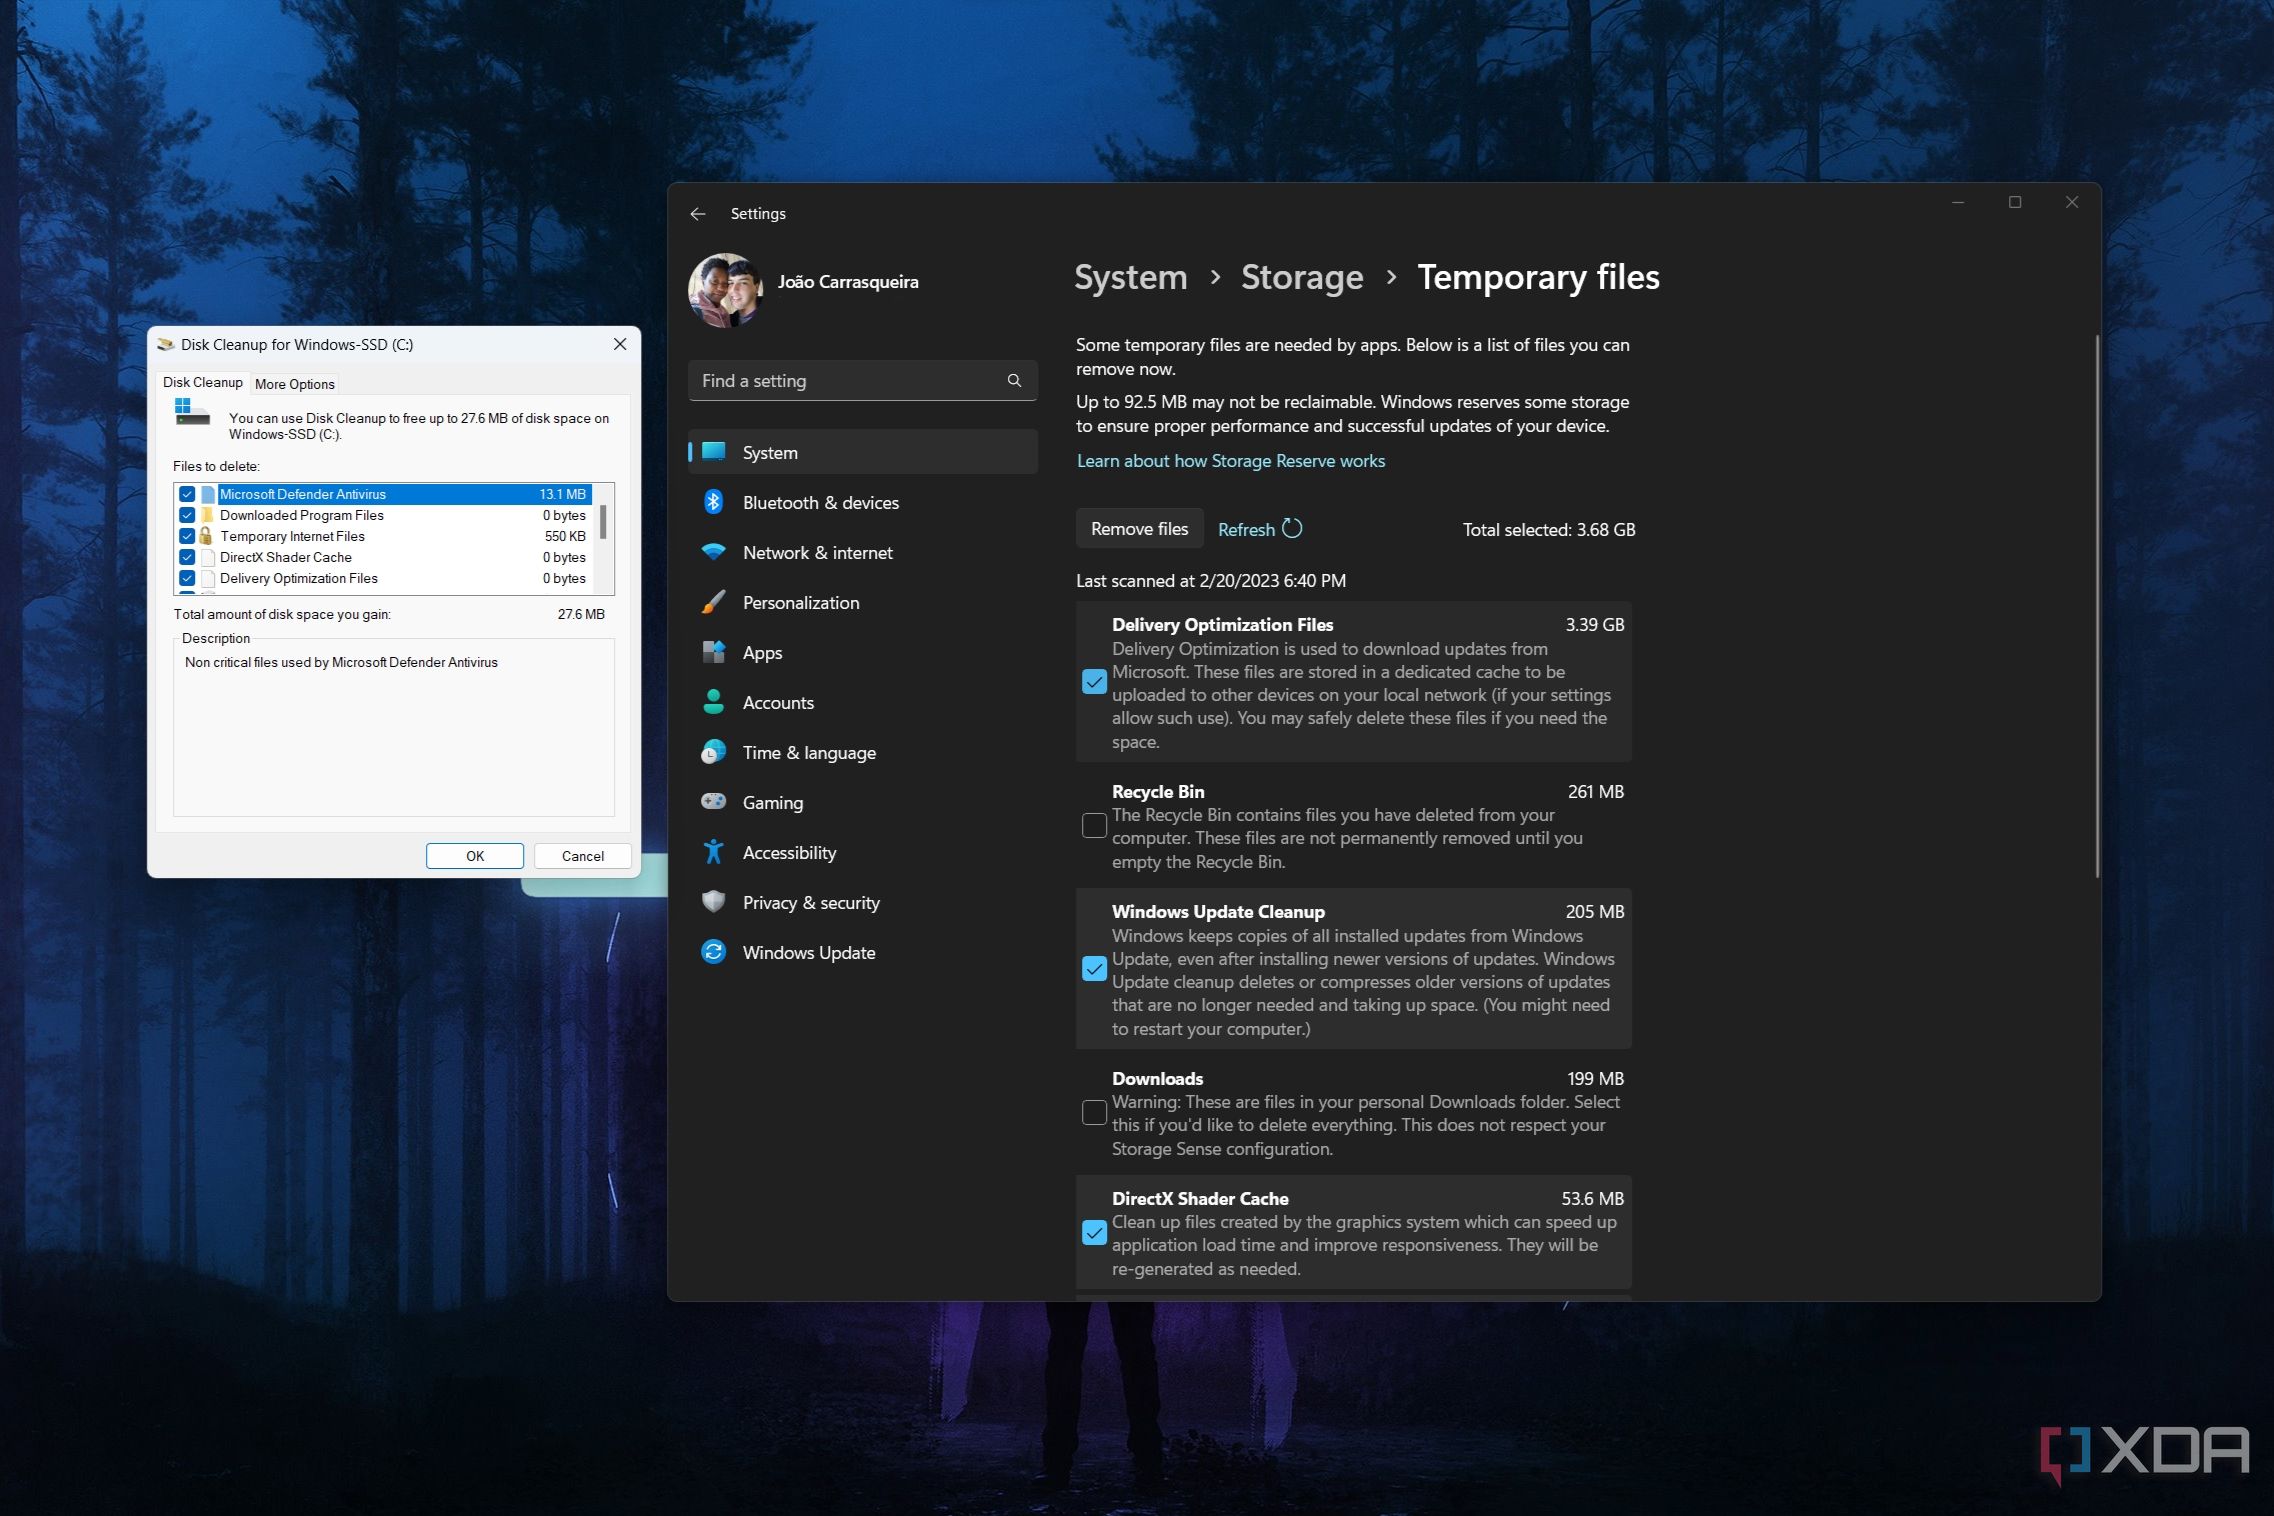Click the Network & internet icon
Image resolution: width=2274 pixels, height=1516 pixels.
(x=714, y=552)
